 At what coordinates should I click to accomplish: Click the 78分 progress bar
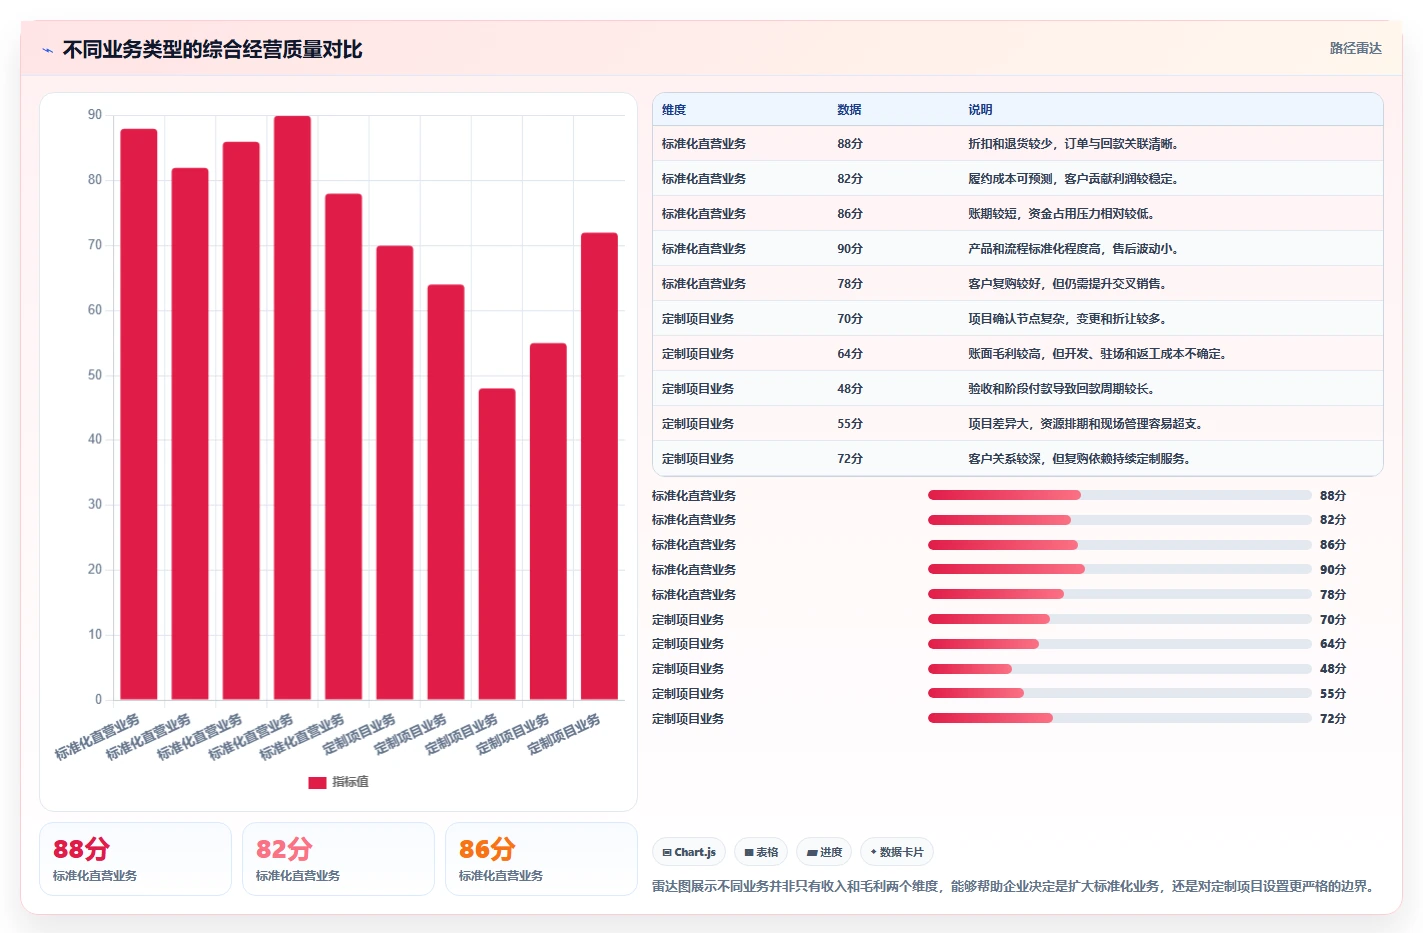[1119, 594]
